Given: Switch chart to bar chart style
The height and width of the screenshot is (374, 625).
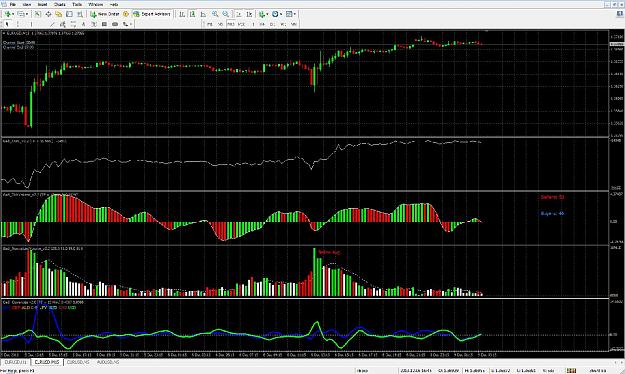Looking at the screenshot, I should [182, 14].
